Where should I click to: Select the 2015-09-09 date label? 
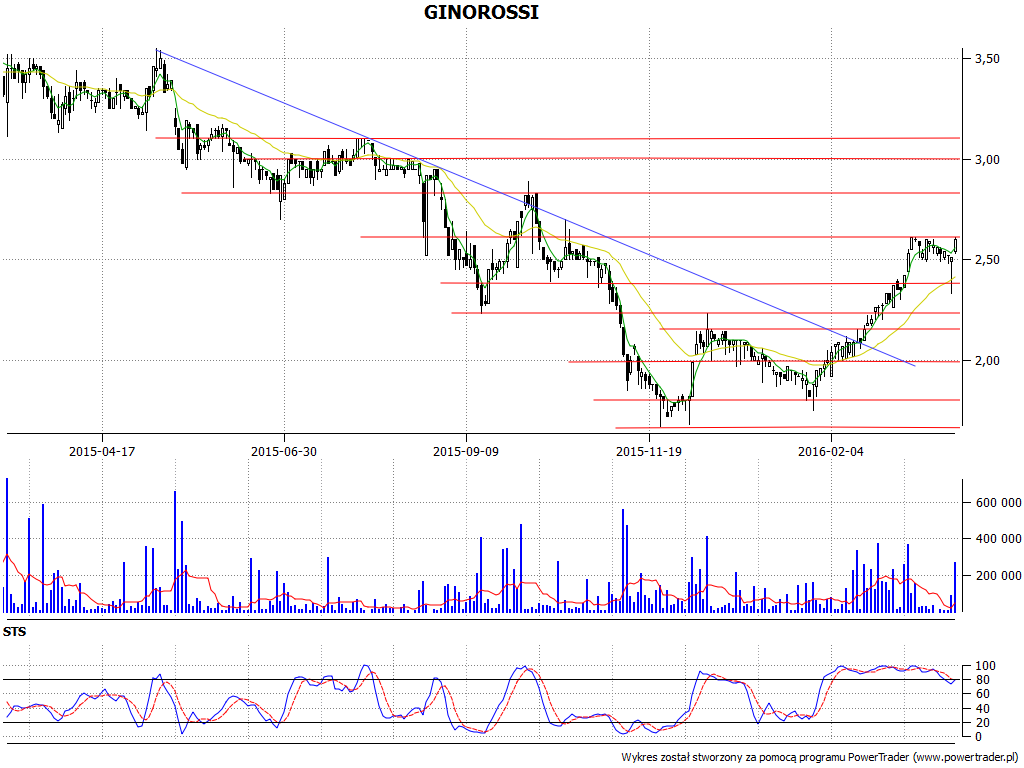(x=466, y=451)
